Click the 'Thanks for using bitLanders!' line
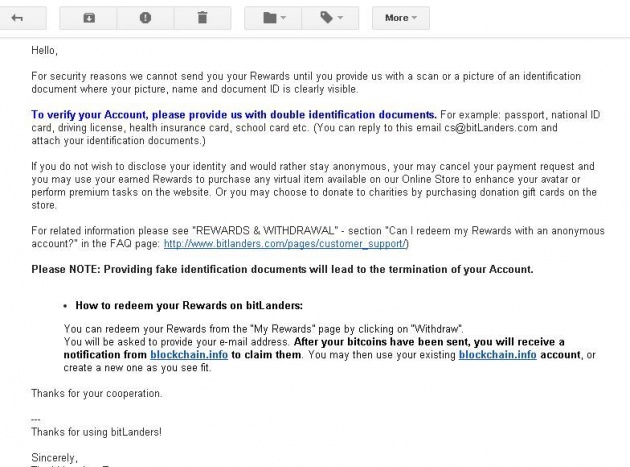 (96, 432)
